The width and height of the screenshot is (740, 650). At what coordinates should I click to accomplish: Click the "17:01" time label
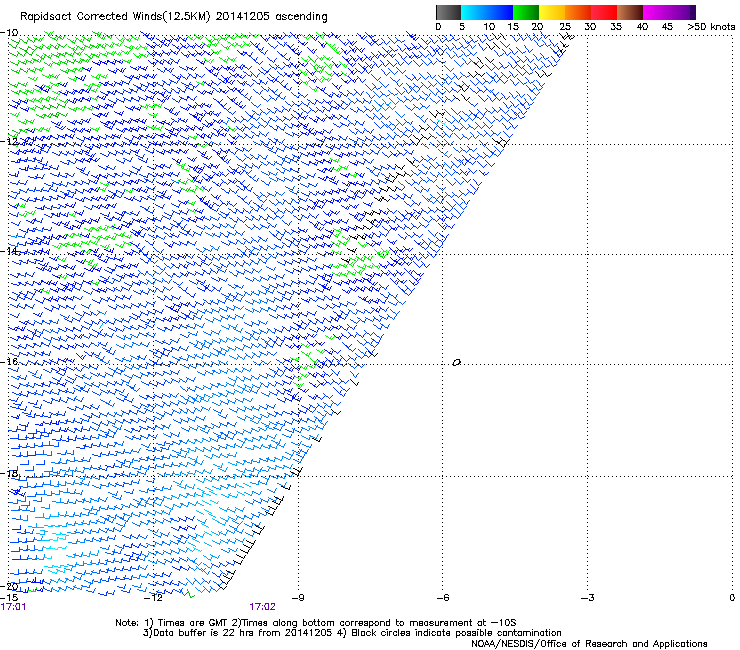tap(13, 607)
